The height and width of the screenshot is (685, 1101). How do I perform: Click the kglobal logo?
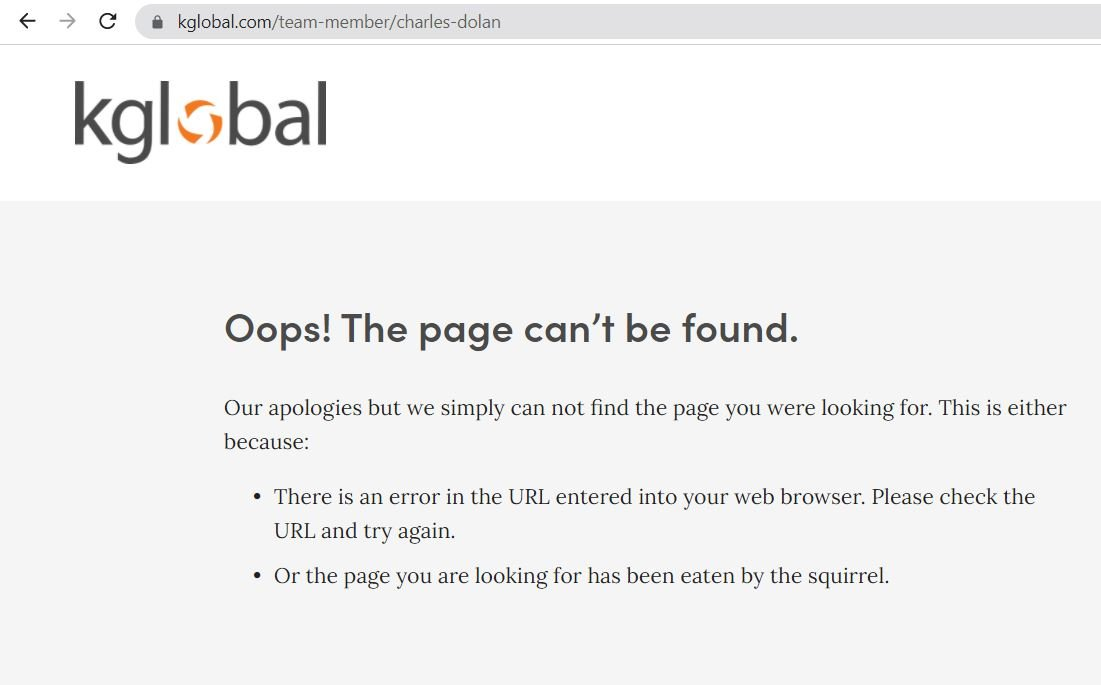(201, 122)
